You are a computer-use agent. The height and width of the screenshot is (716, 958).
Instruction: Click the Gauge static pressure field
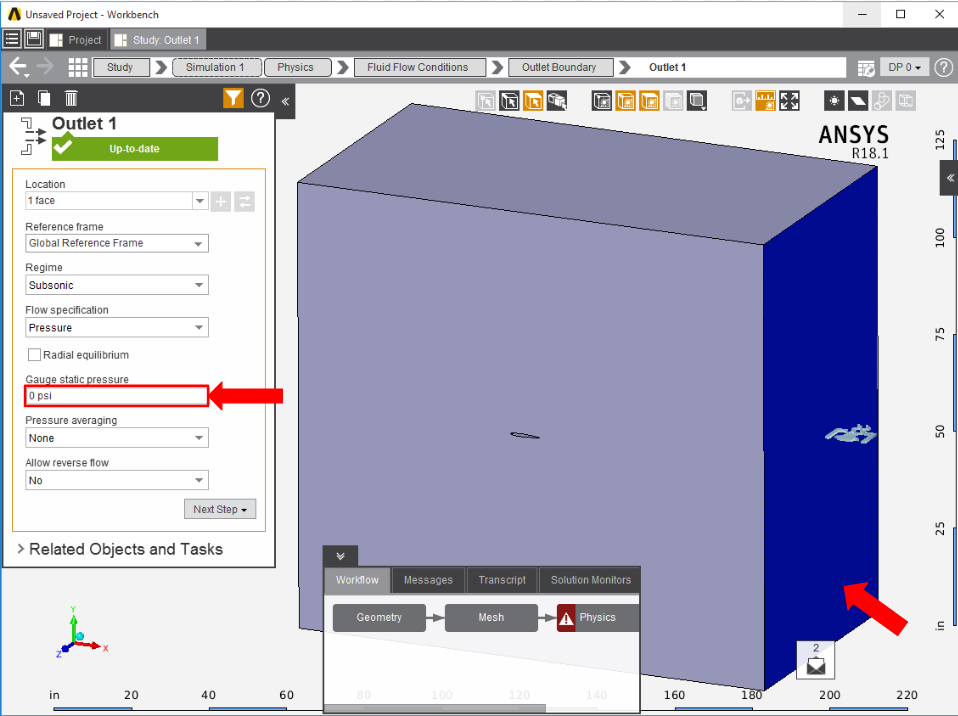117,396
